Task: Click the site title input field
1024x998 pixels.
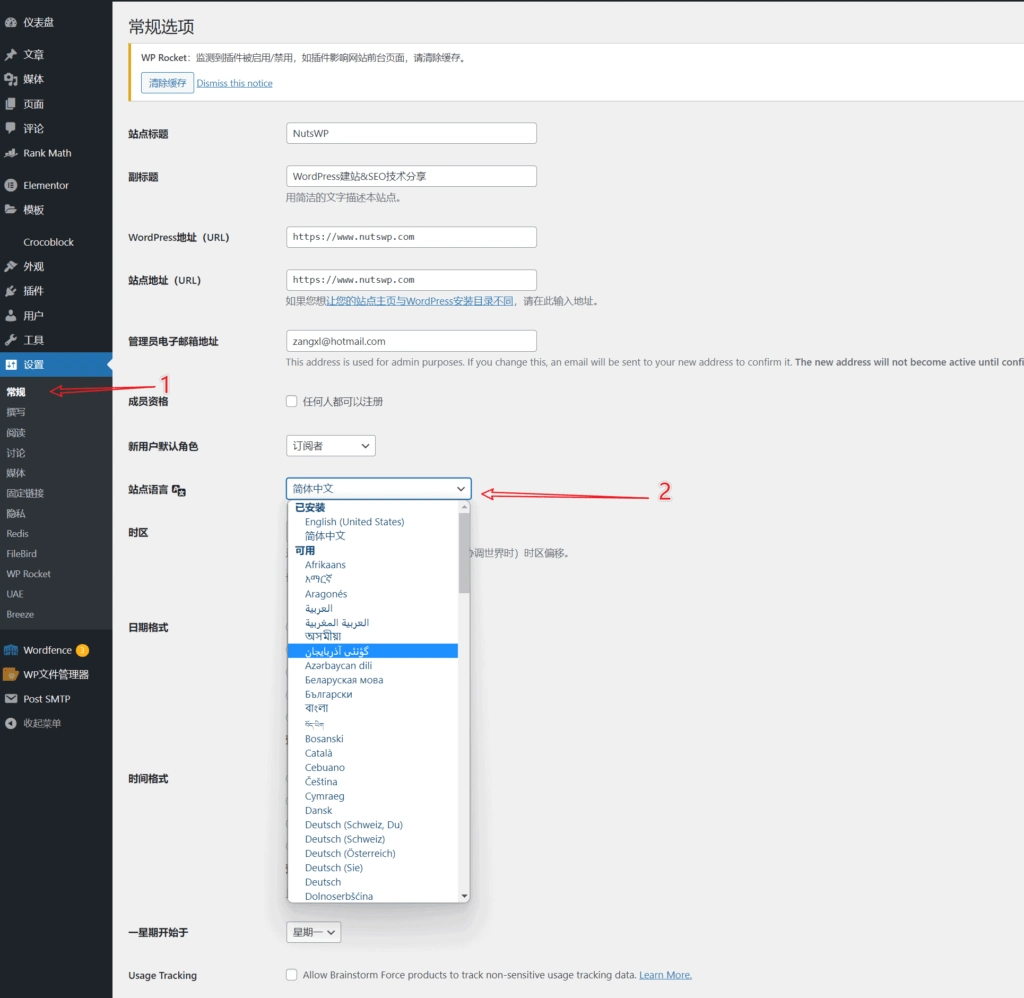Action: pos(411,133)
